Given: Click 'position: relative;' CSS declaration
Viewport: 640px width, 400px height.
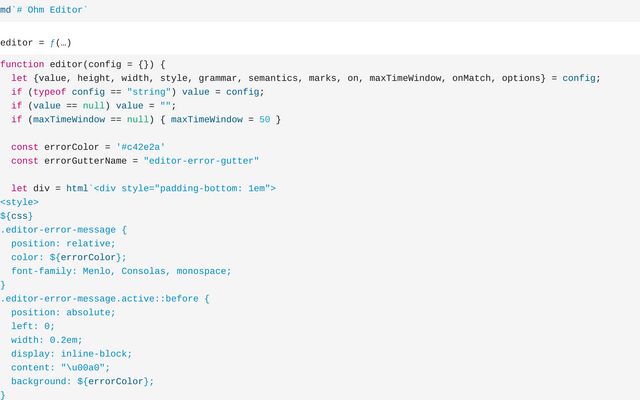Looking at the screenshot, I should (63, 244).
